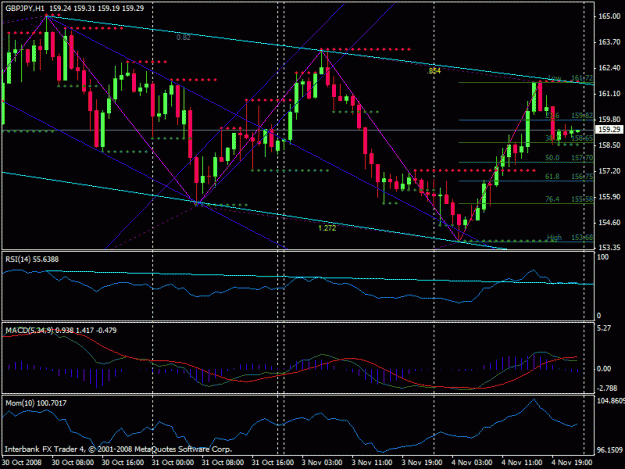
Task: Click the Mom(10) 100.7017 indicator label
Action: (x=36, y=403)
